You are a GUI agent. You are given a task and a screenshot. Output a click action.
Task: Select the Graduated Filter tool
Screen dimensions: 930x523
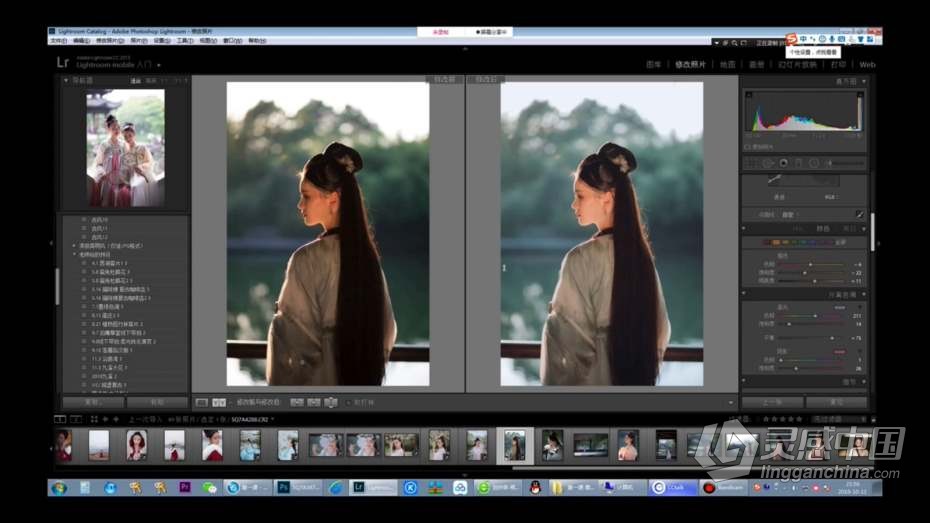(x=798, y=163)
